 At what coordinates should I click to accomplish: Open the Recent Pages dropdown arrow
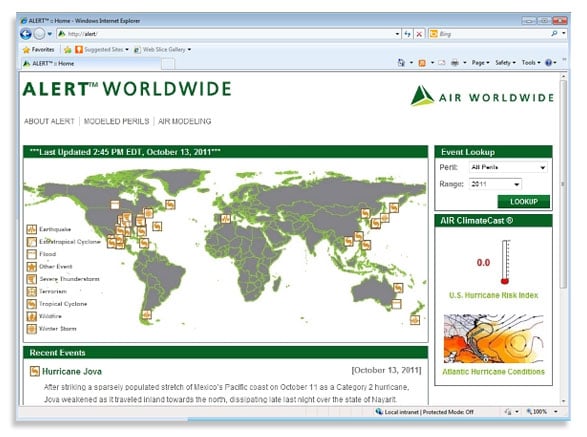49,34
